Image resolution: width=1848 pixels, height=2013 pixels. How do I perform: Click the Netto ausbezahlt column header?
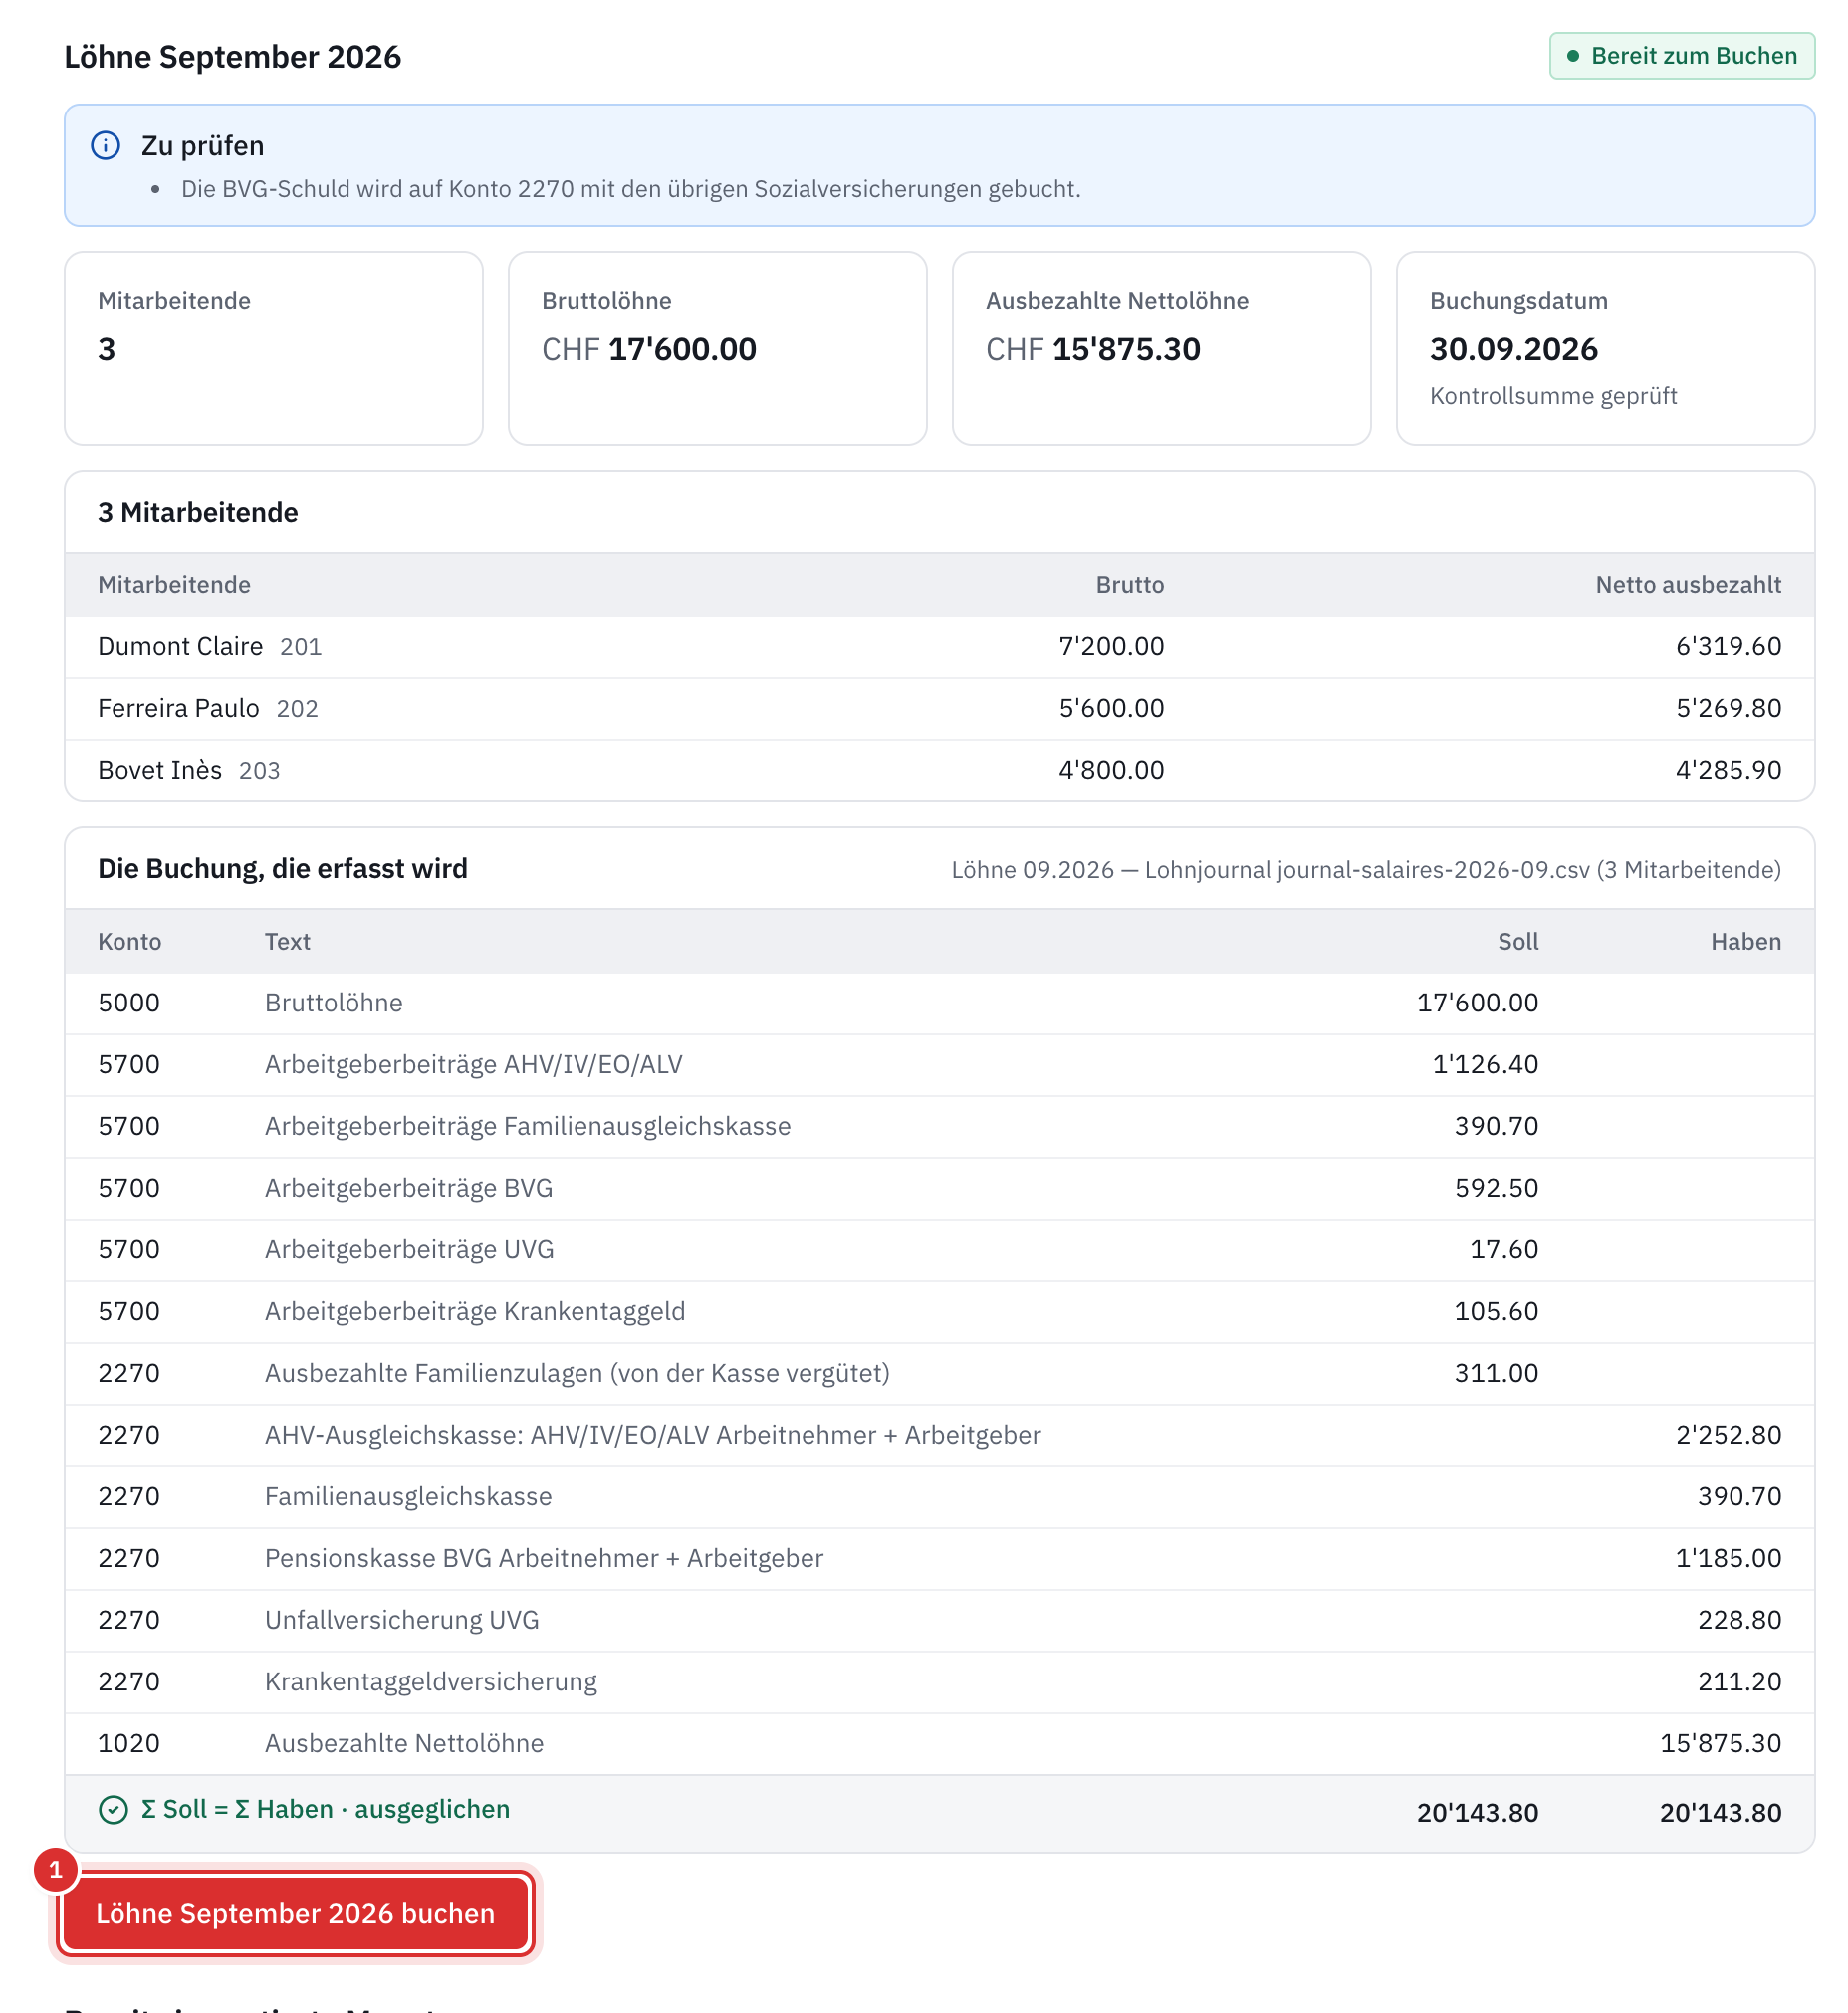click(1688, 586)
